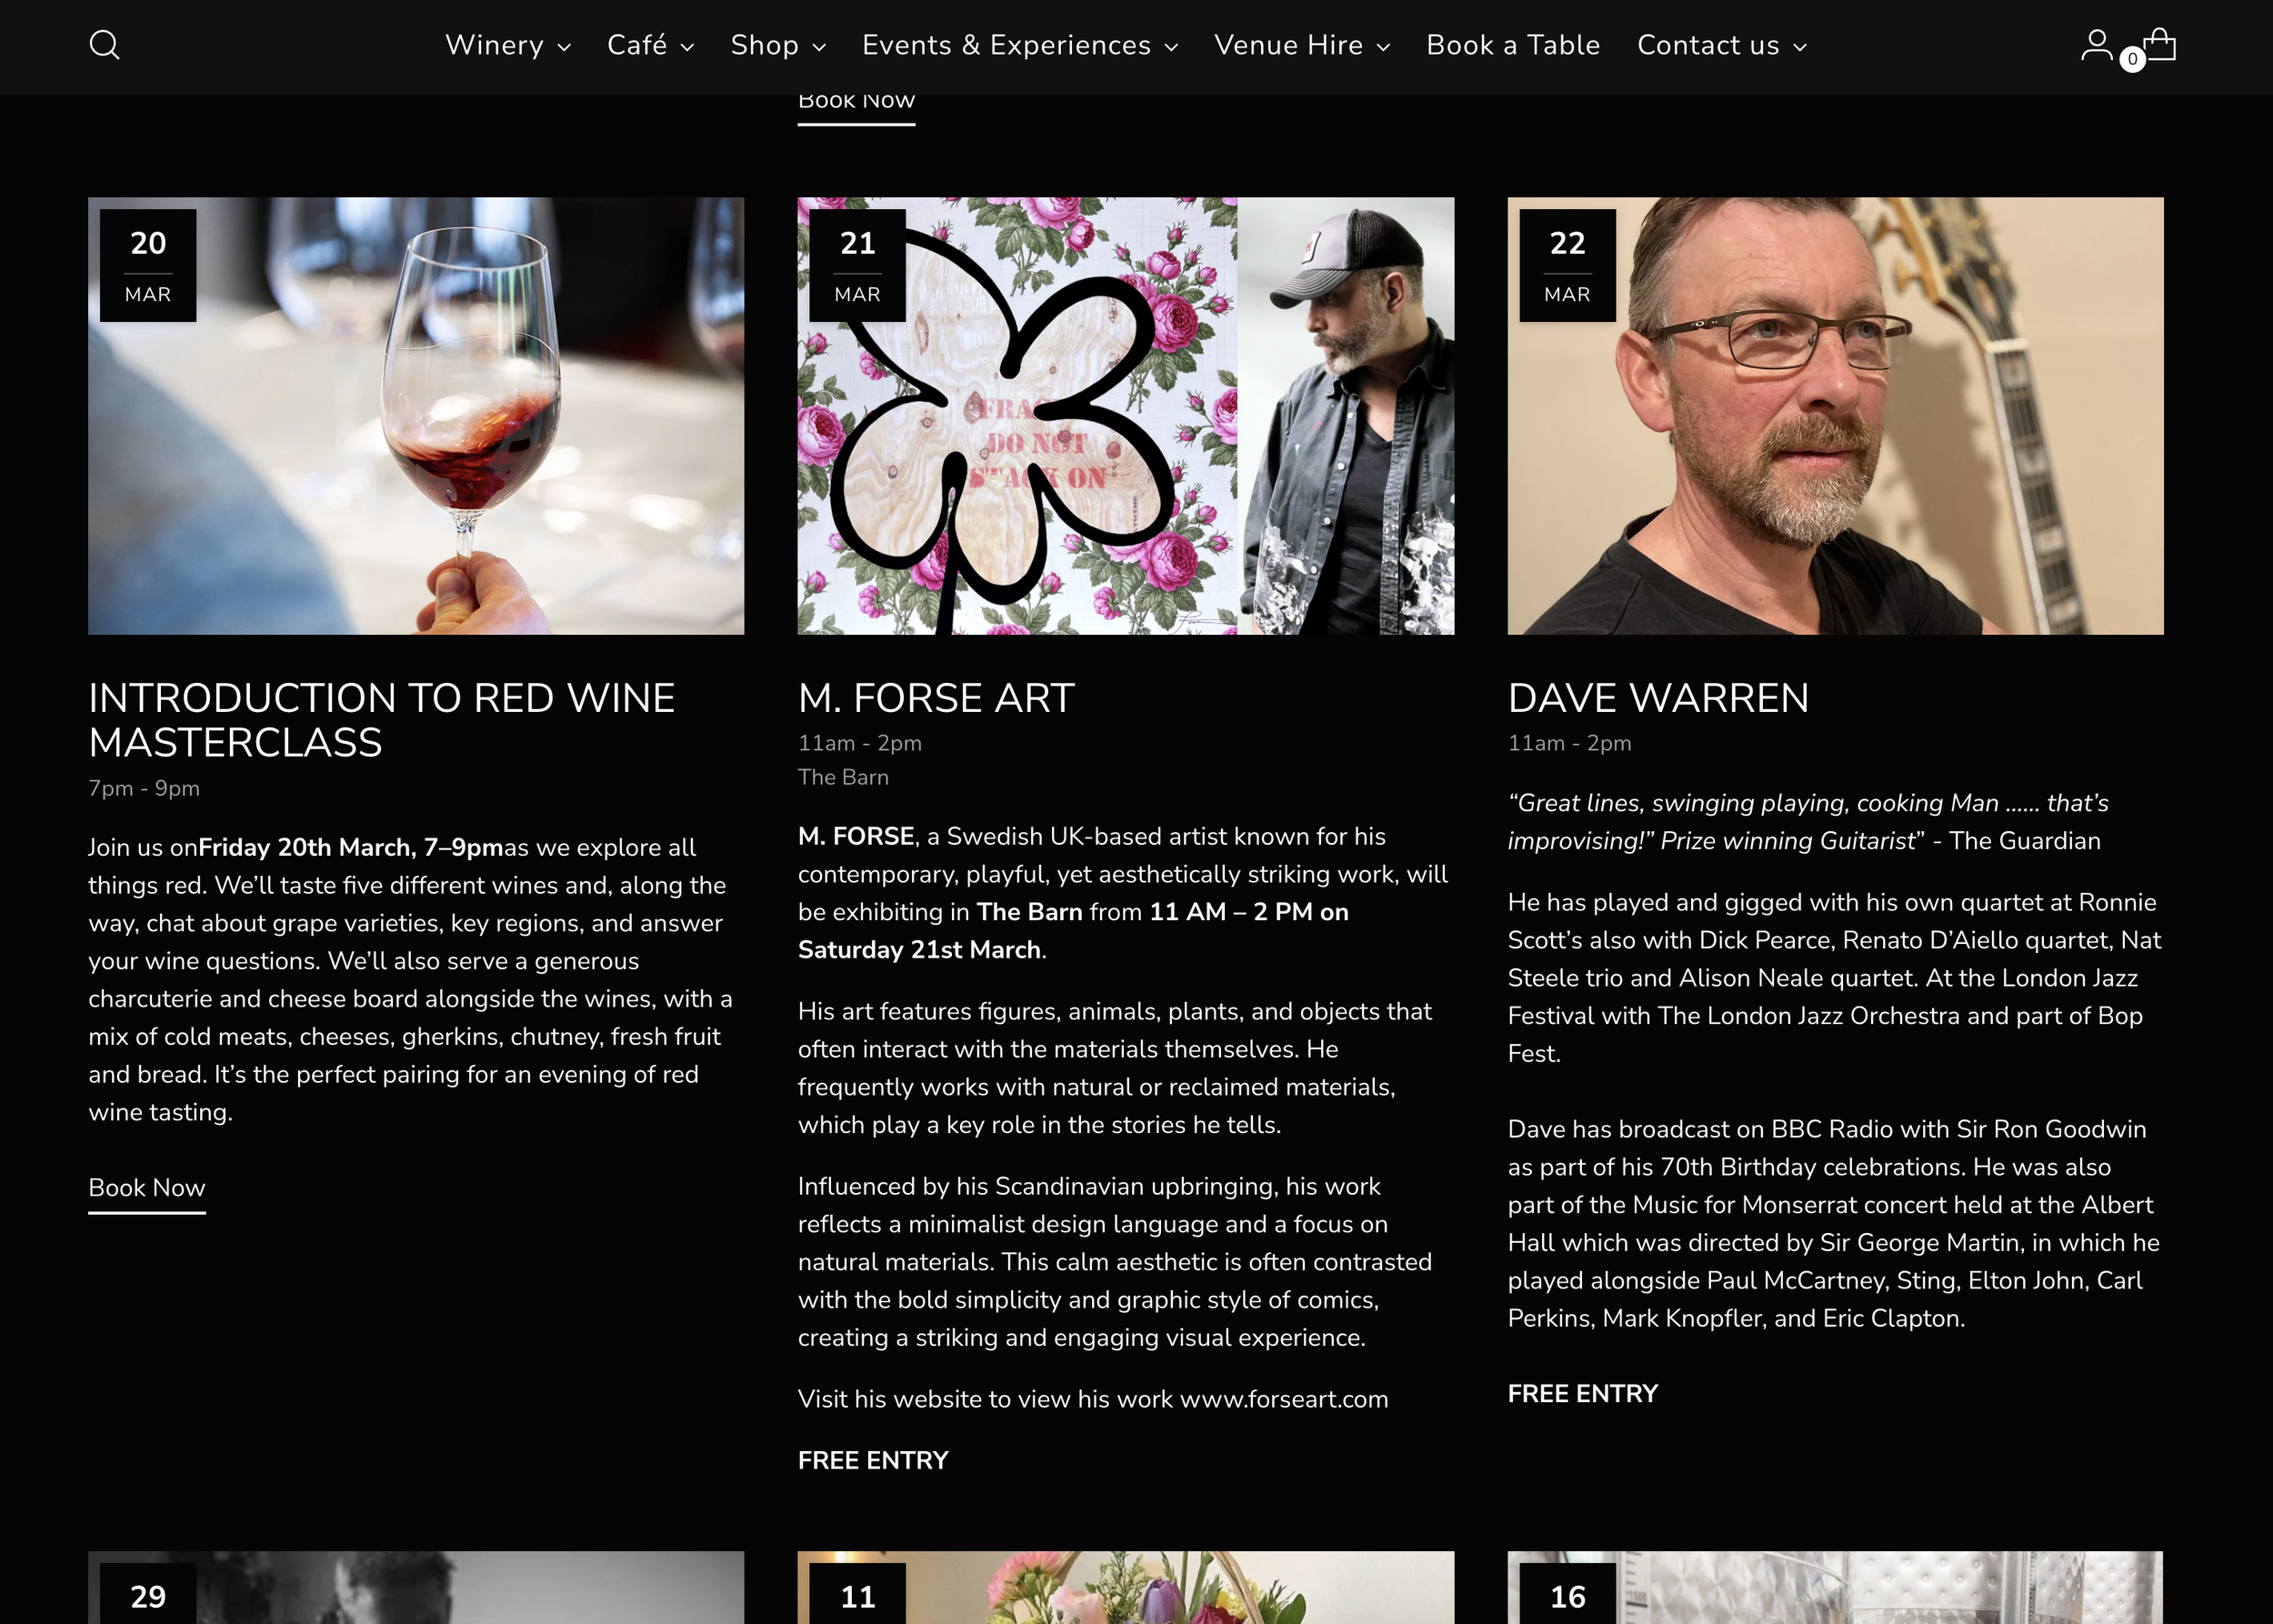2273x1624 pixels.
Task: Click the 21 MAR date badge
Action: click(x=857, y=266)
